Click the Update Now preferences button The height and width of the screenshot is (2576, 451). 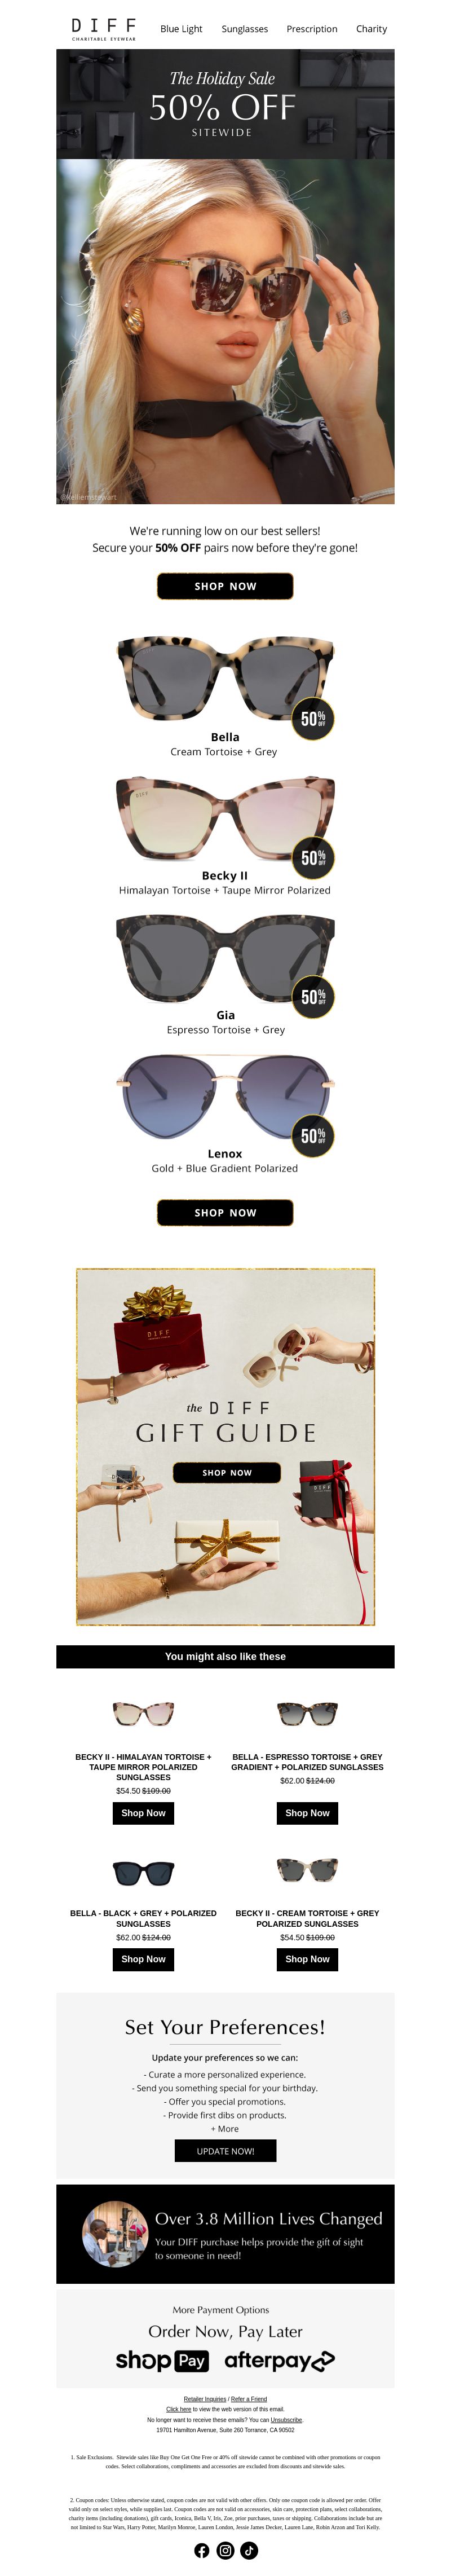[225, 2151]
